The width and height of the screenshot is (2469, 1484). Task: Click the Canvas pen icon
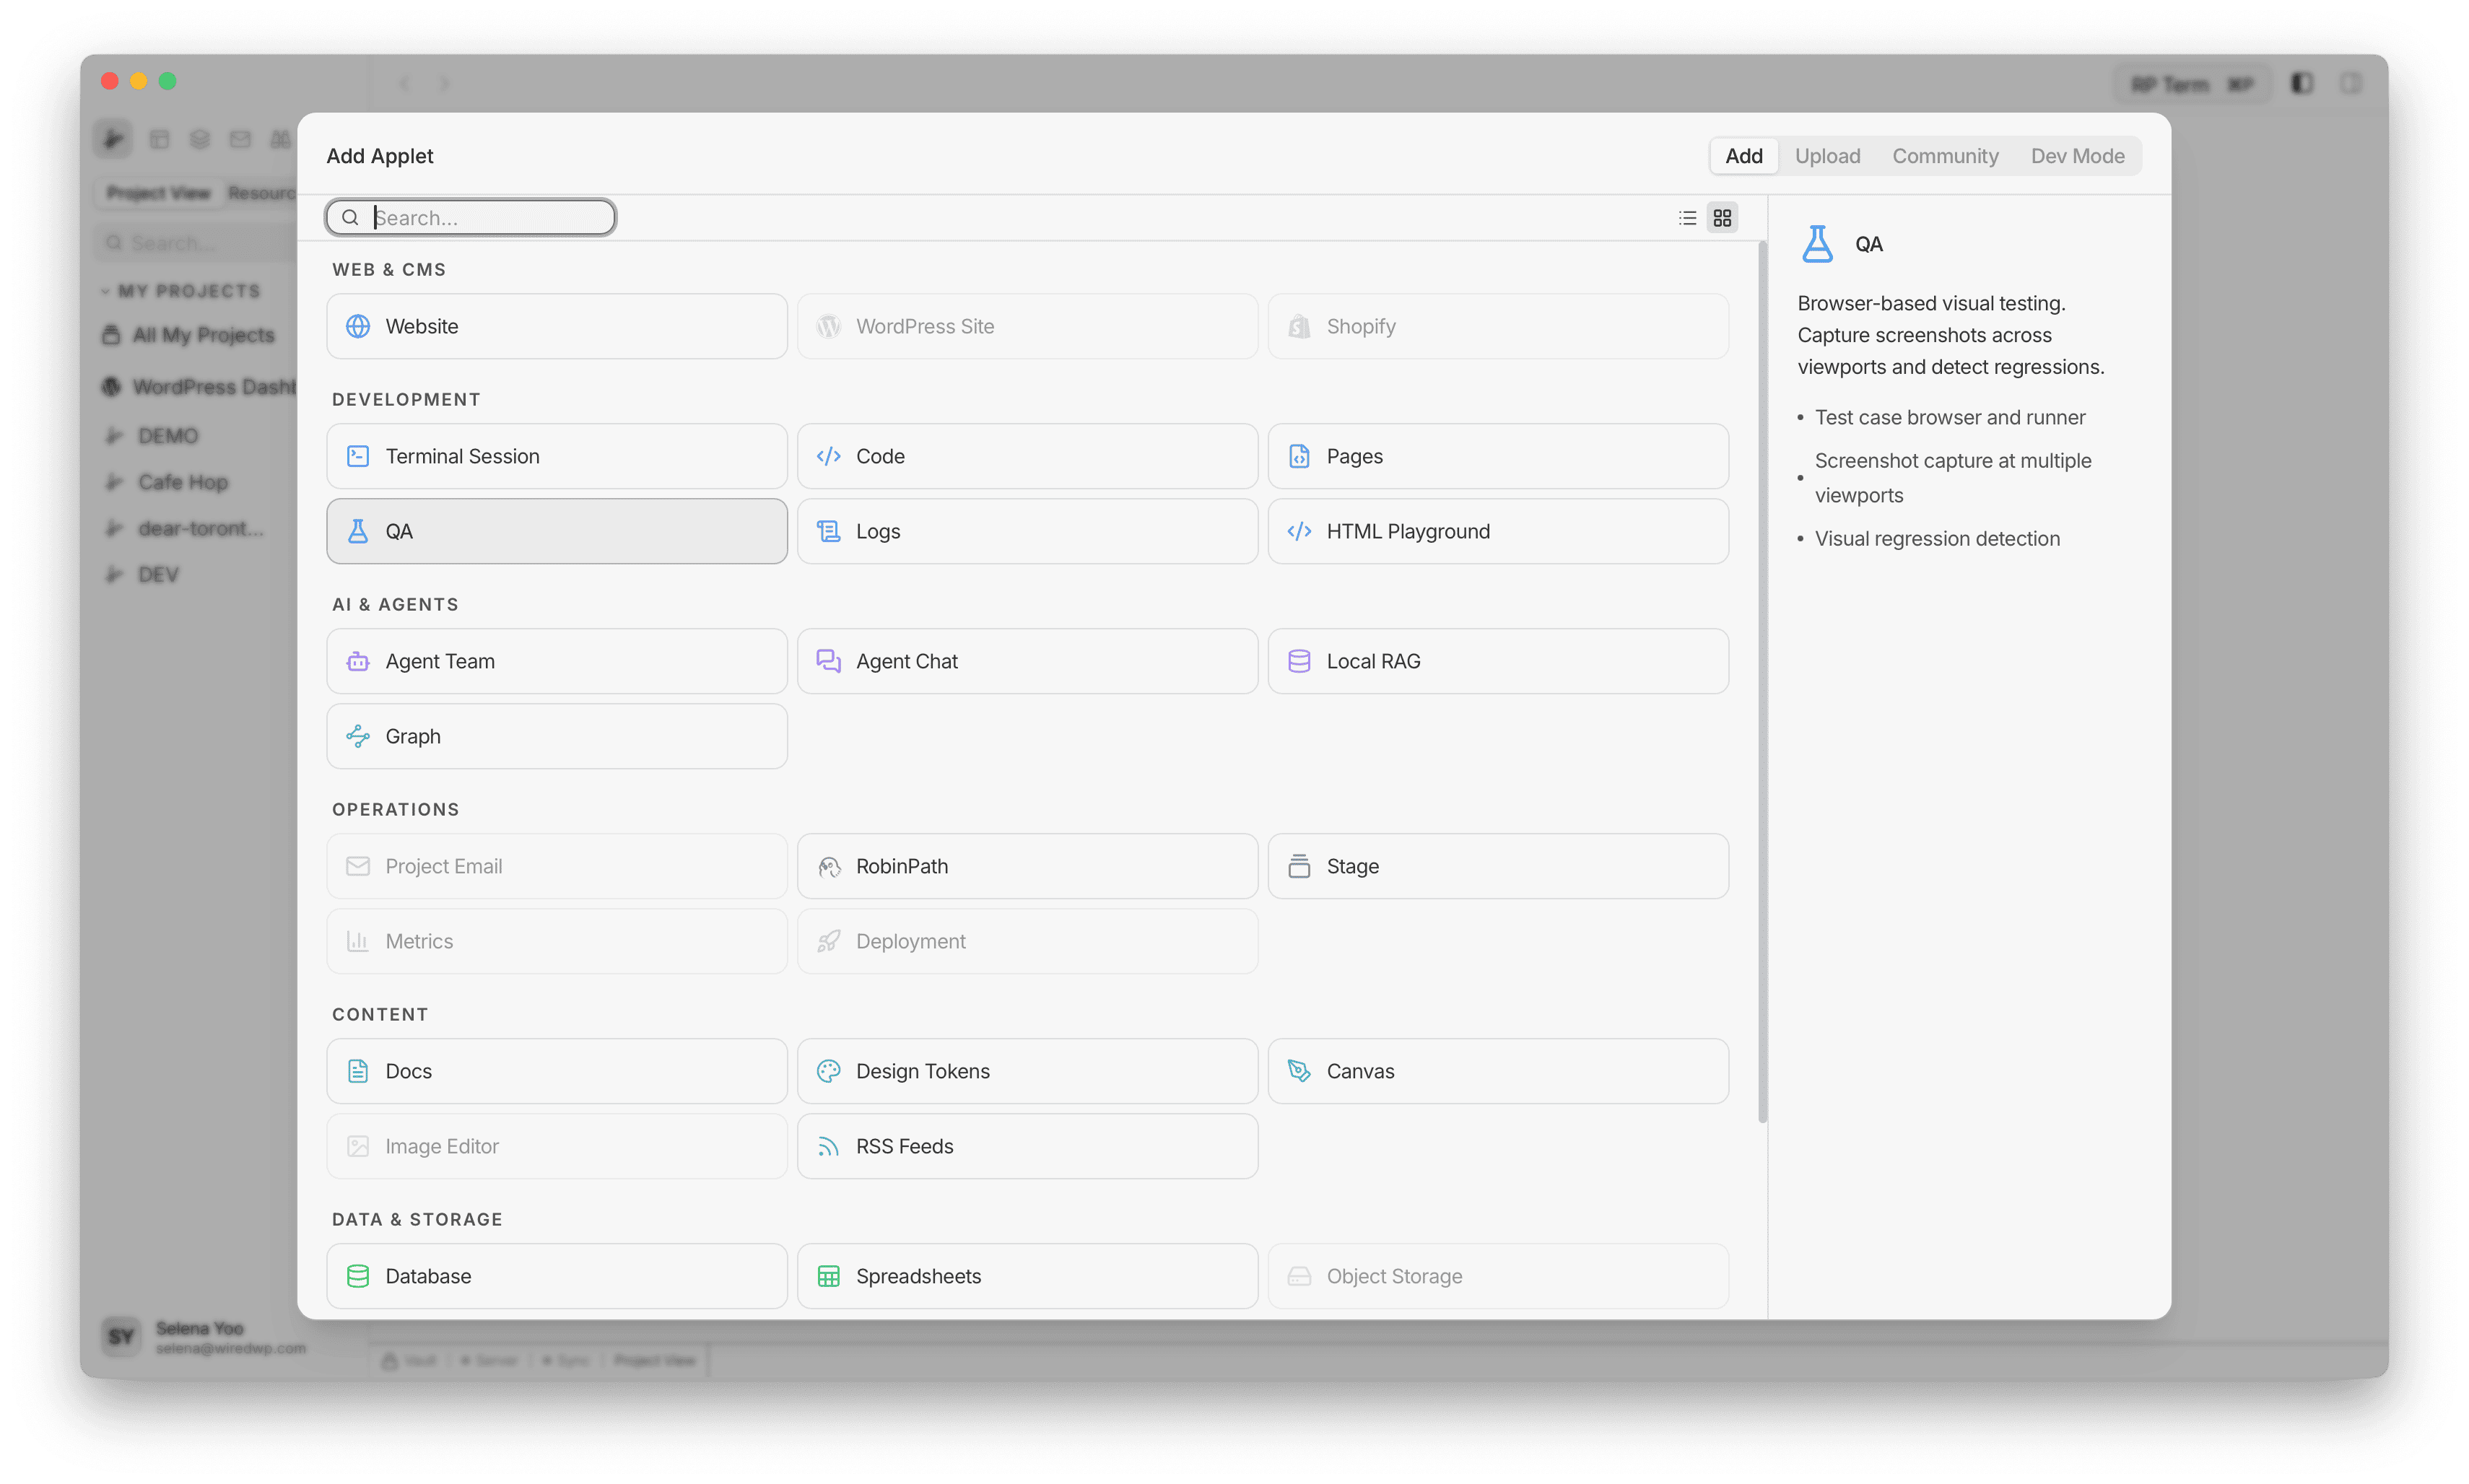[x=1299, y=1071]
